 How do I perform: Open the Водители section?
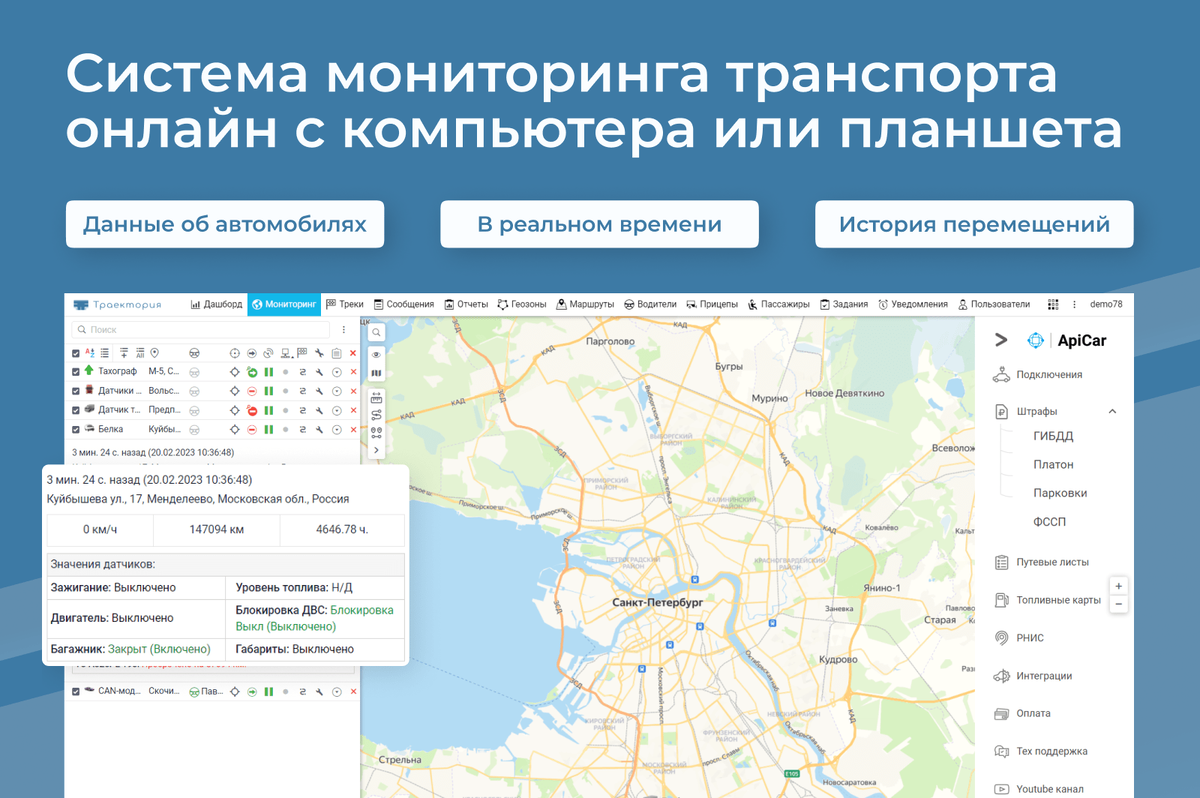coord(658,303)
